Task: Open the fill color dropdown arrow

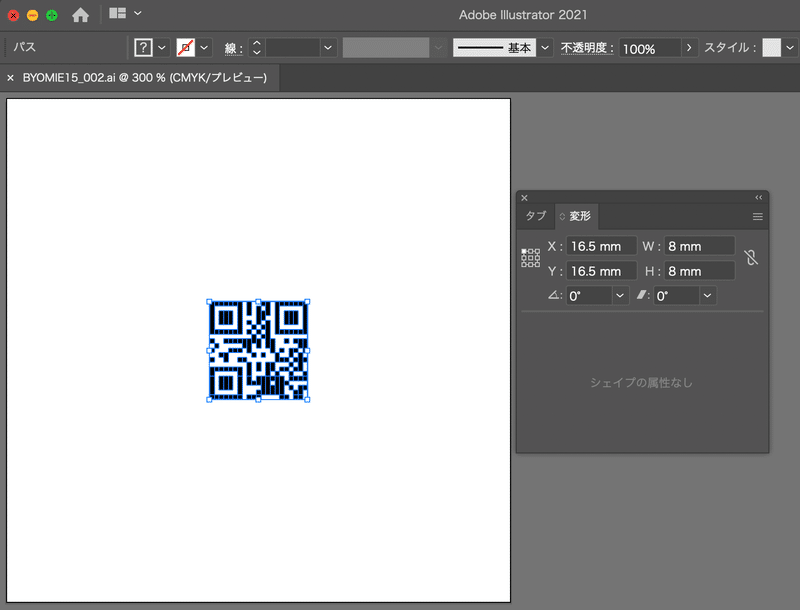Action: (162, 48)
